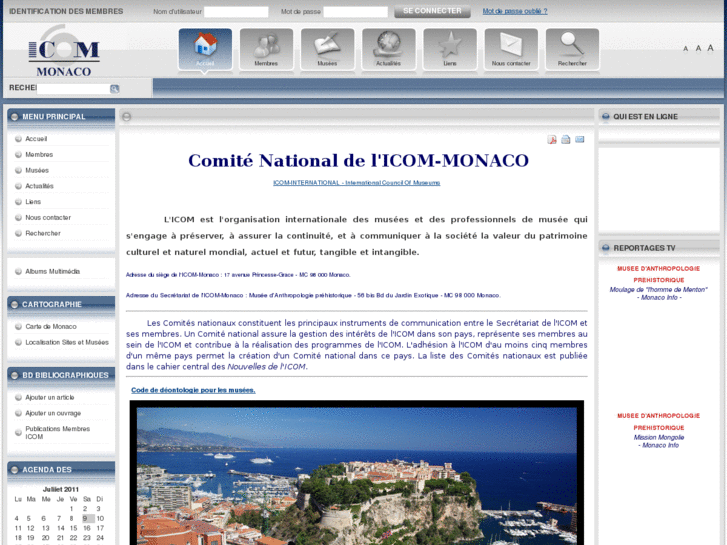
Task: Collapse the Agenda panel
Action: pos(14,470)
